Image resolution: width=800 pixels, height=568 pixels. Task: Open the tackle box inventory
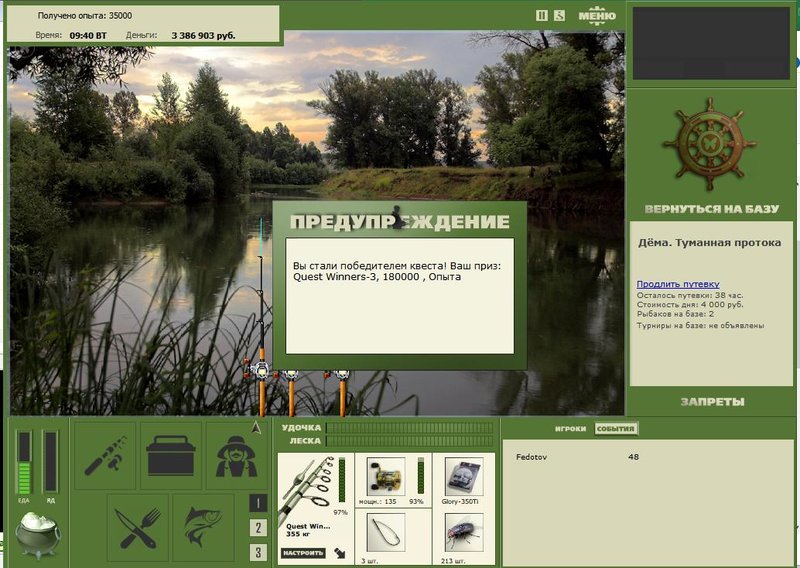point(170,455)
